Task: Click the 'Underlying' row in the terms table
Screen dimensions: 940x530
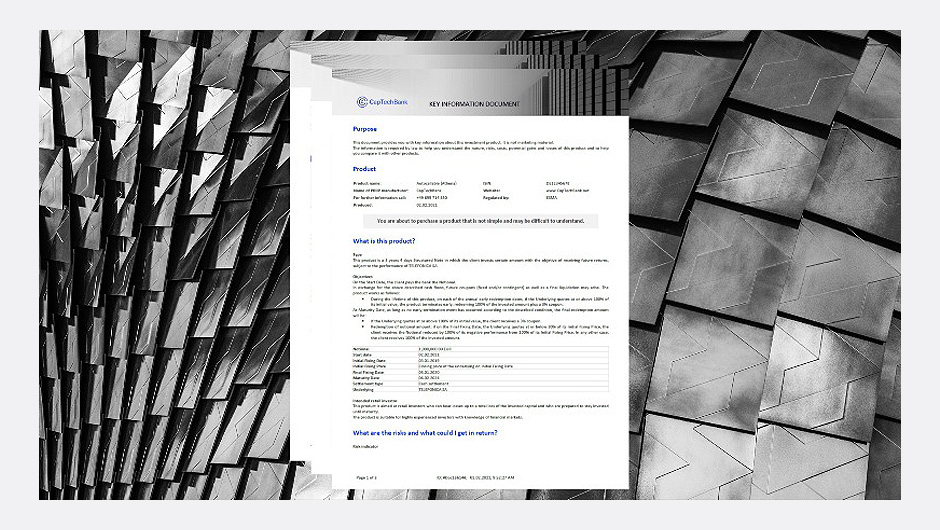Action: (480, 390)
